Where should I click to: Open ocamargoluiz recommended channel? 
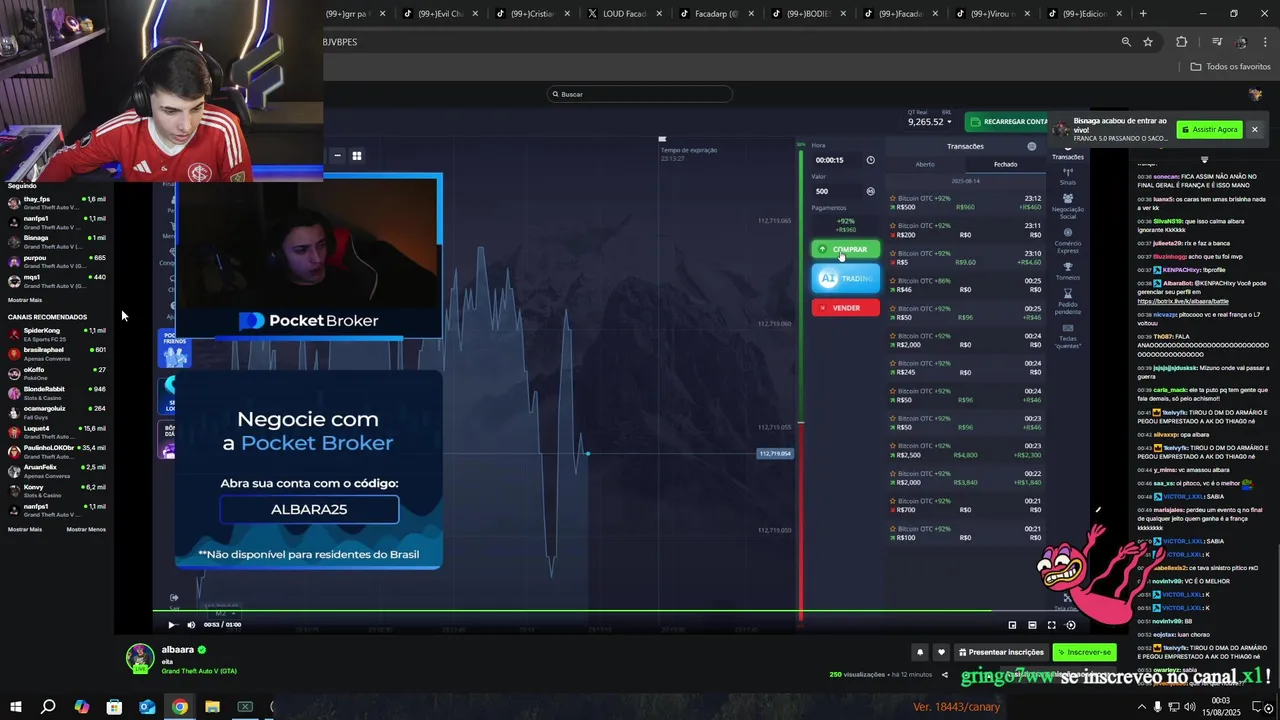click(x=57, y=412)
